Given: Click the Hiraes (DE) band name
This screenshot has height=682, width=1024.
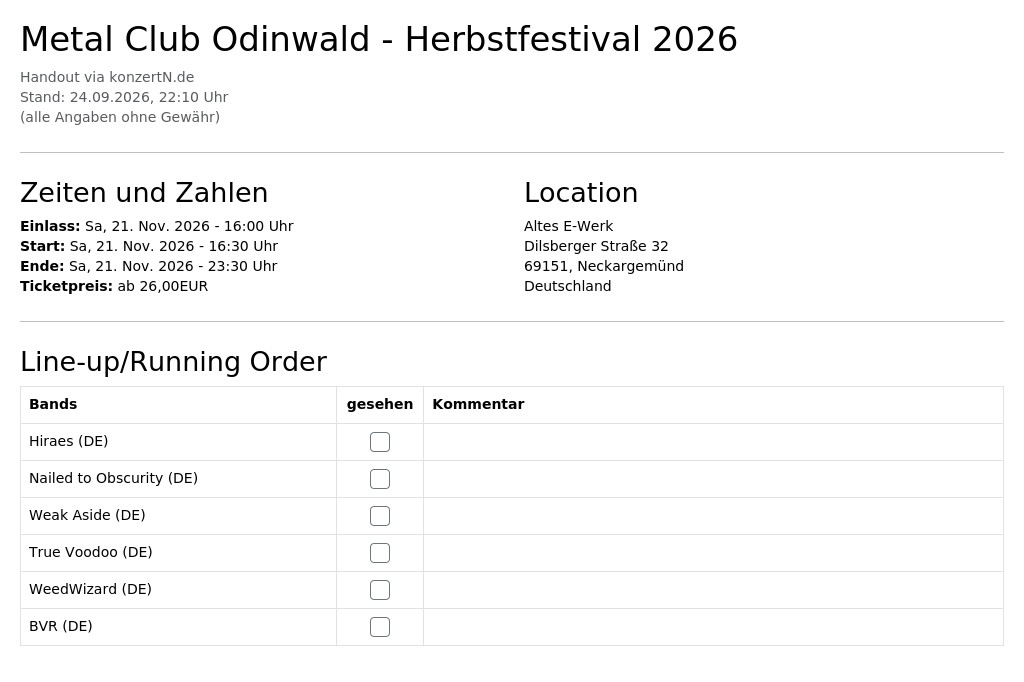Looking at the screenshot, I should [x=69, y=442].
